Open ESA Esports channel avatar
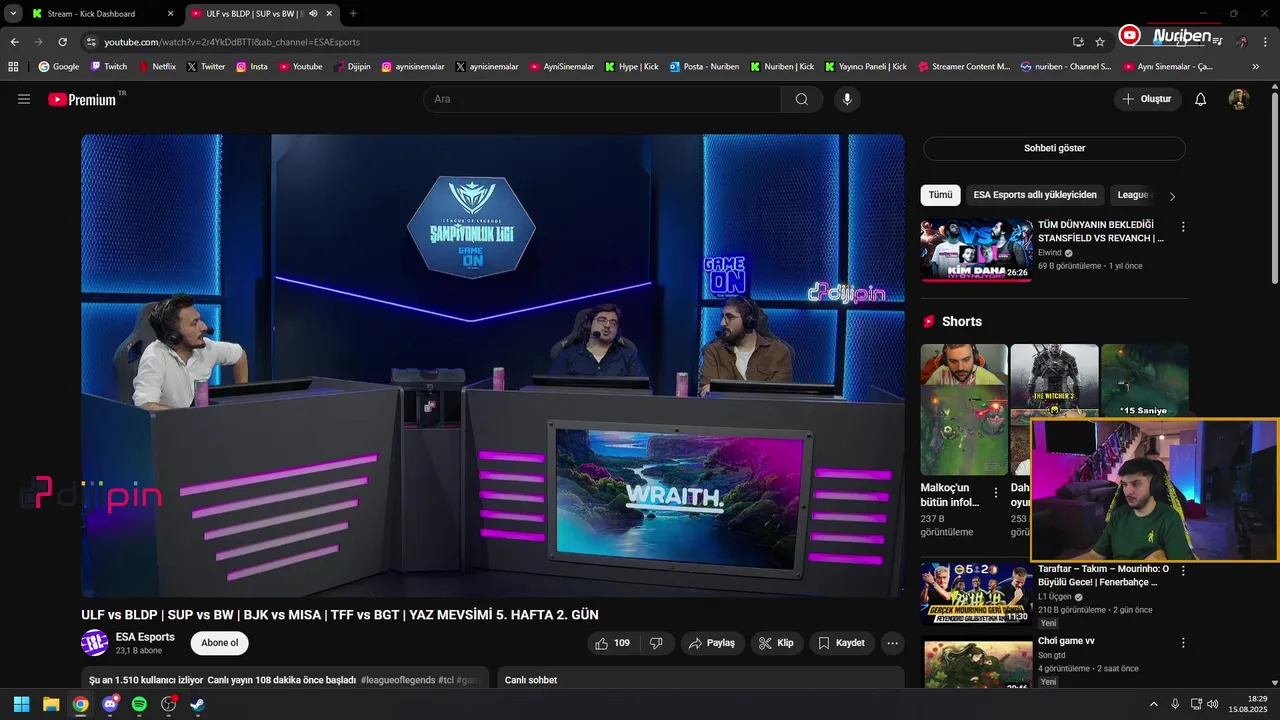Viewport: 1280px width, 720px height. (x=95, y=643)
